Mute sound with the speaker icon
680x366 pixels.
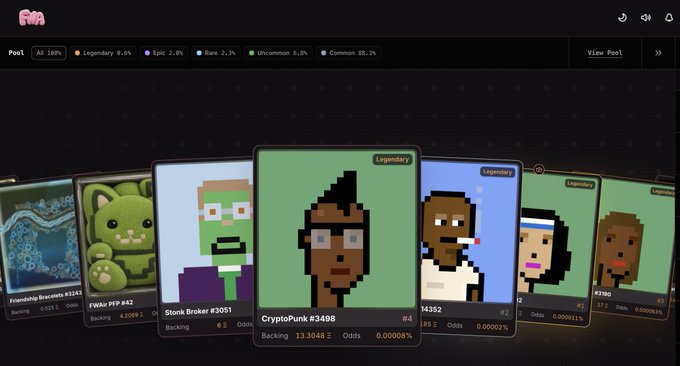coord(646,18)
